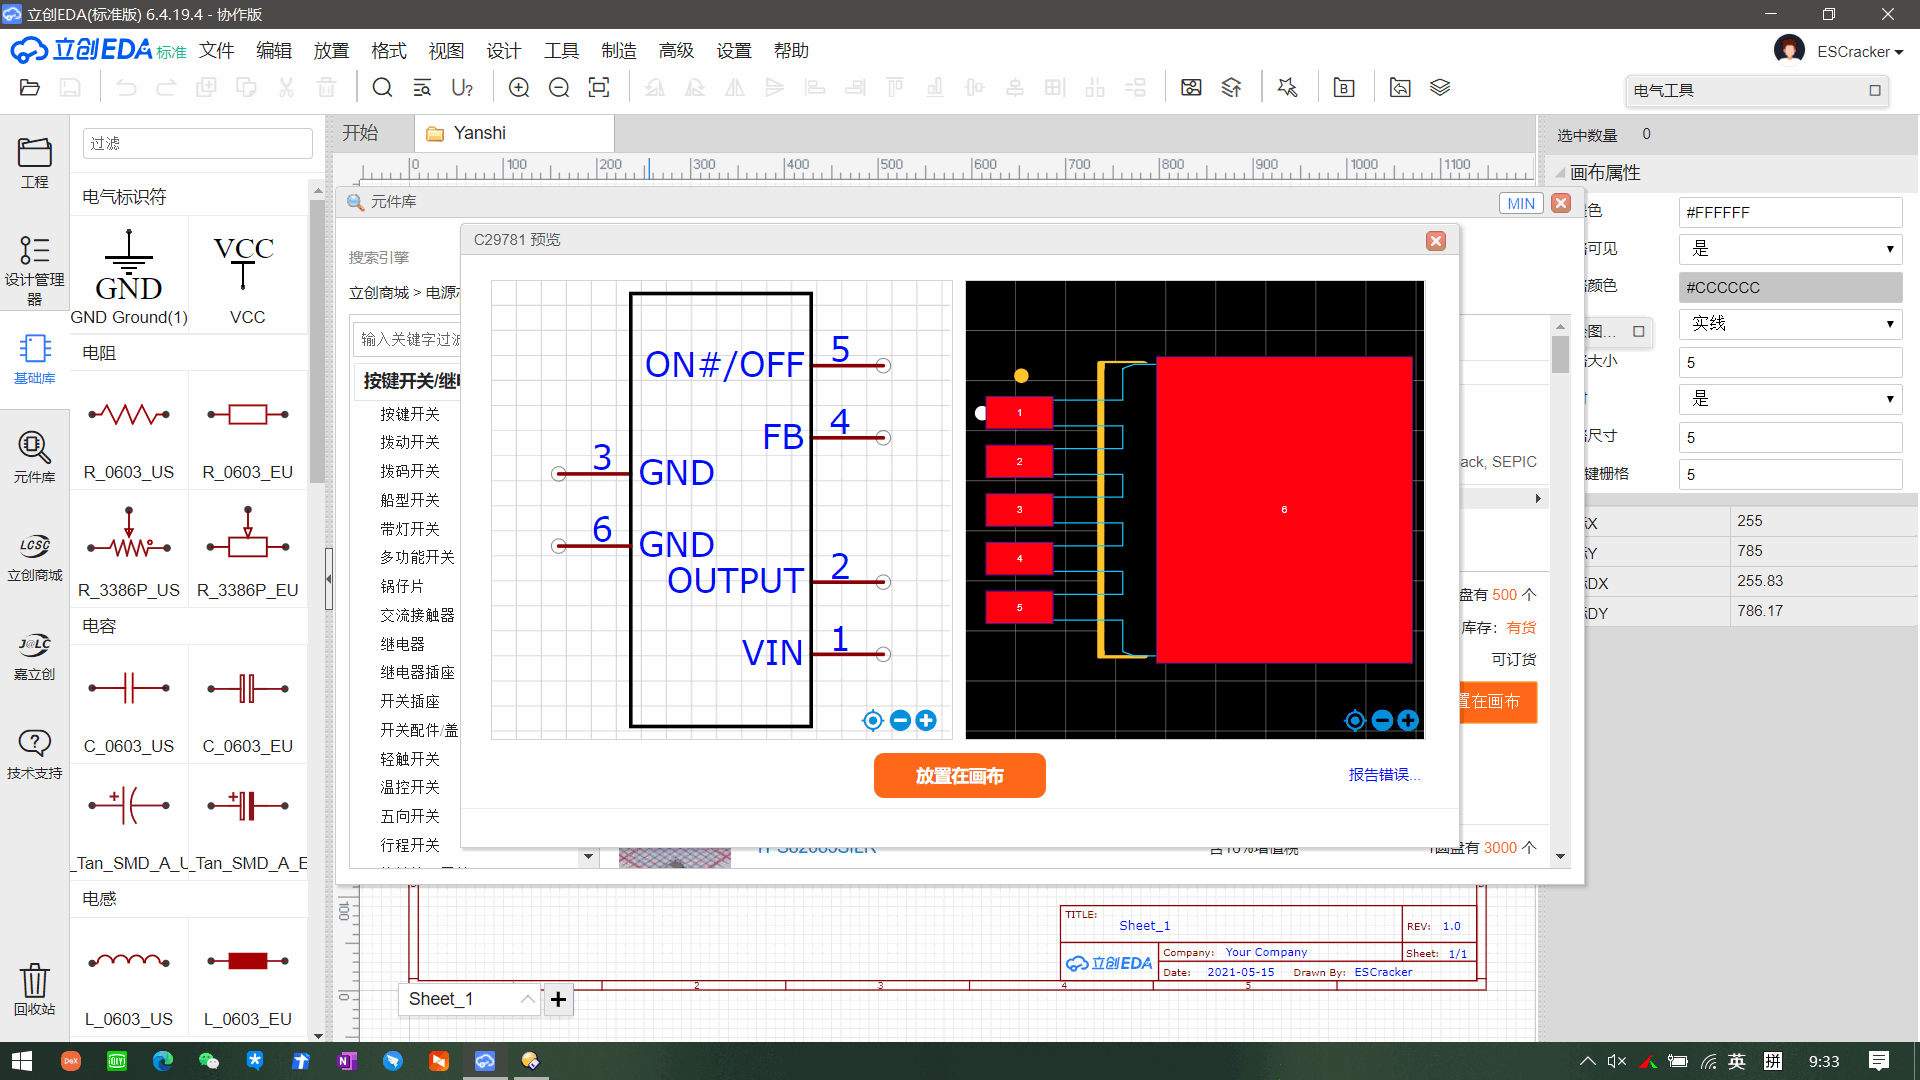This screenshot has width=1920, height=1080.
Task: Click the 电气工具 panel detach checkbox
Action: click(1875, 90)
